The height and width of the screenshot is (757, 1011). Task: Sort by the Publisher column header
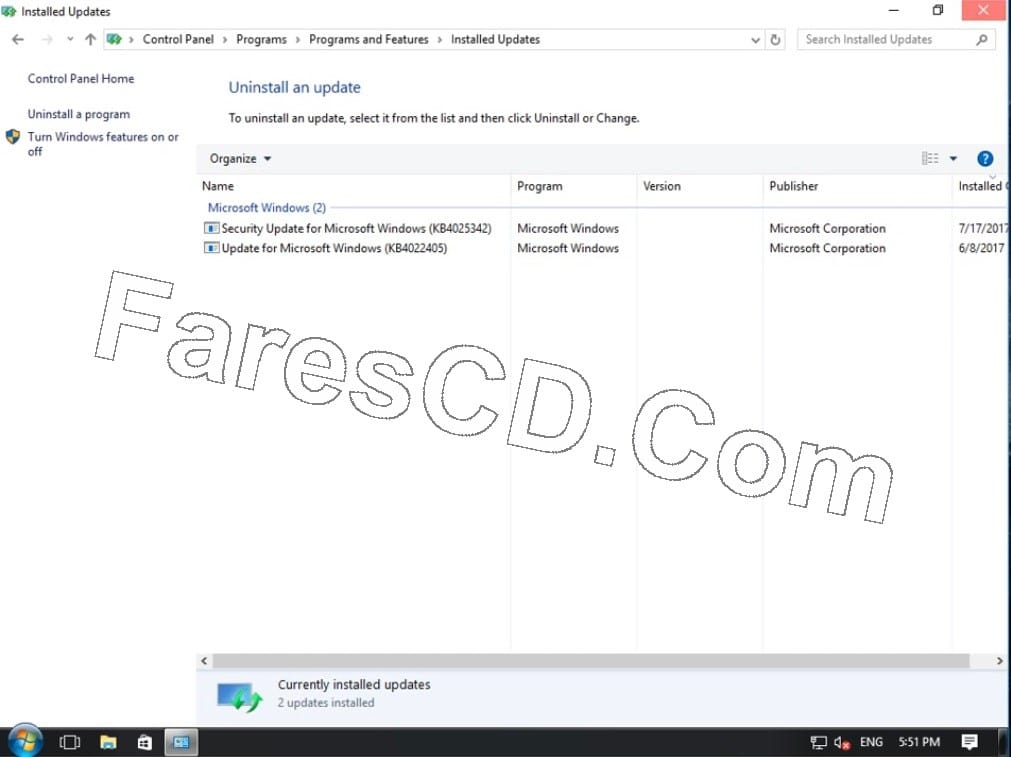[x=857, y=186]
